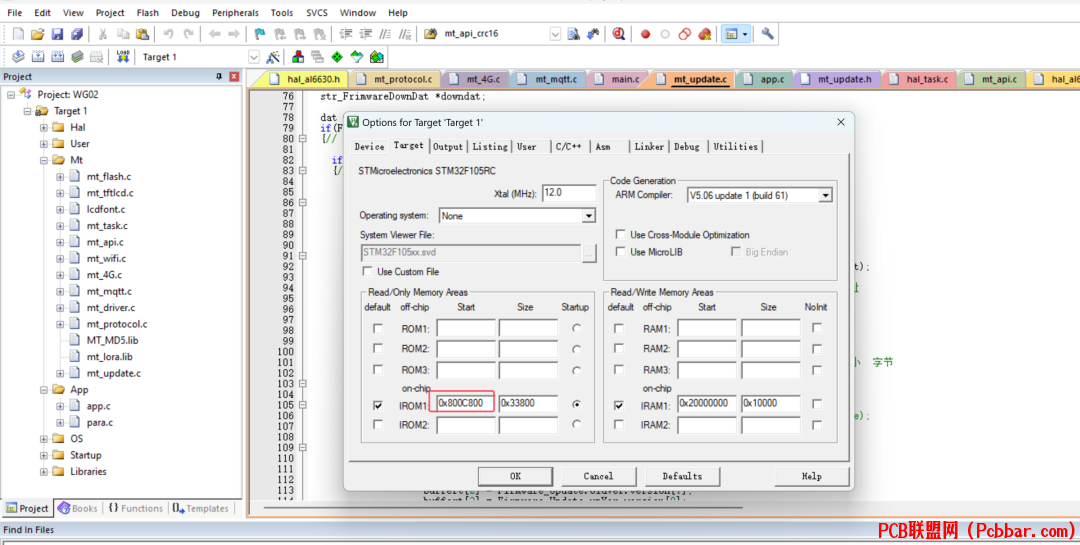
Task: Expand the Hal folder
Action: tap(43, 127)
